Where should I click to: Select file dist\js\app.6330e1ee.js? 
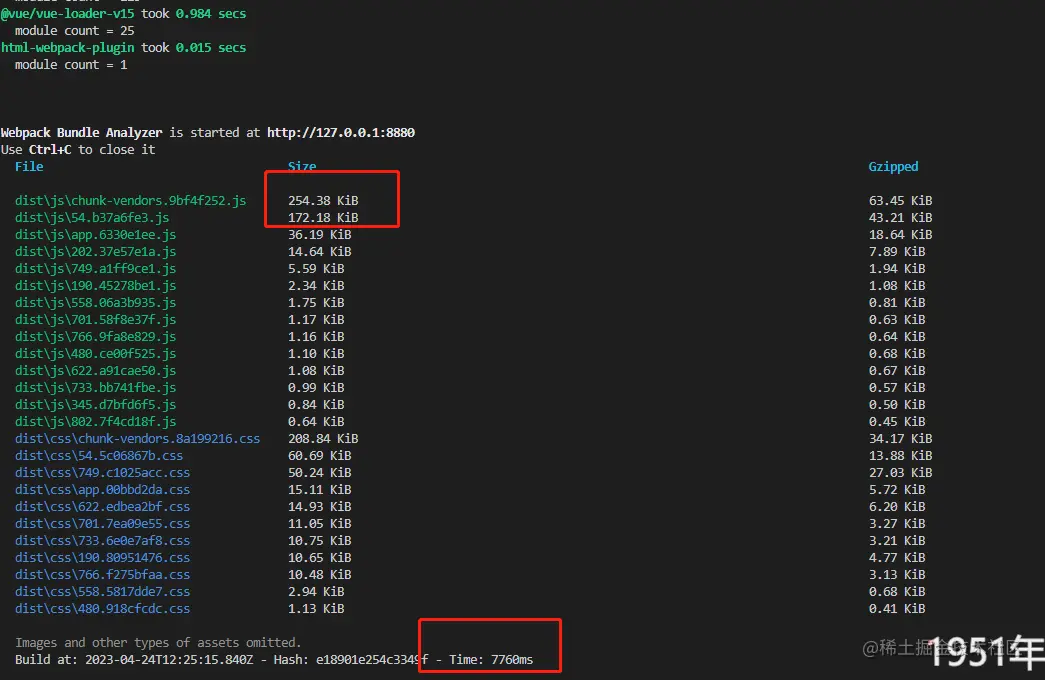click(95, 235)
